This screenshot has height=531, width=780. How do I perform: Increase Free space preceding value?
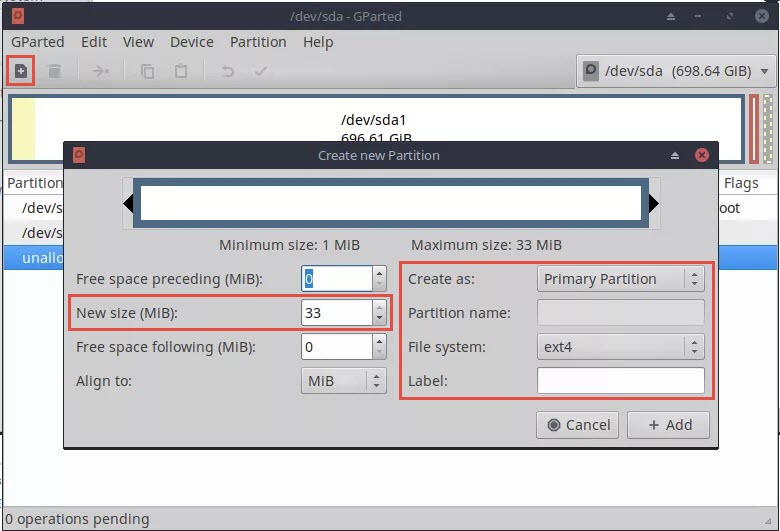(x=379, y=273)
